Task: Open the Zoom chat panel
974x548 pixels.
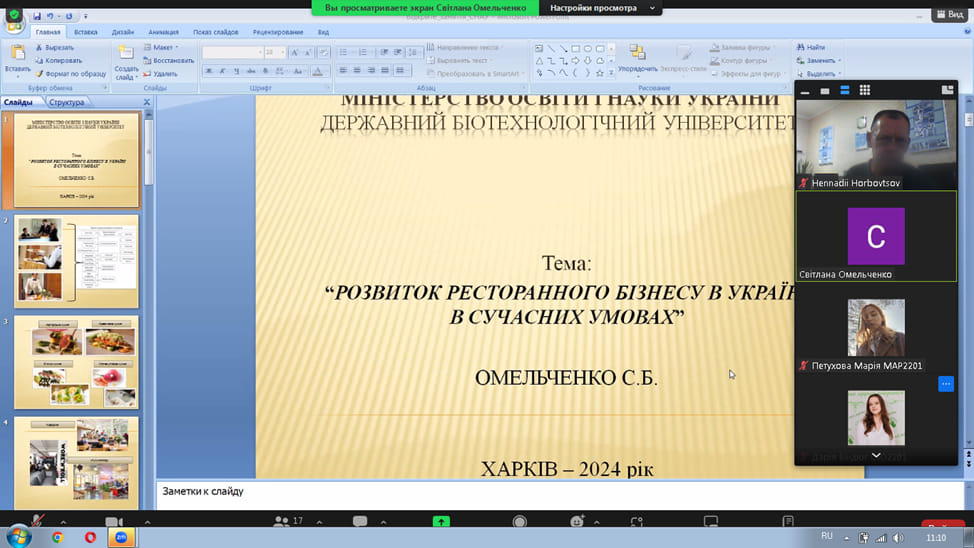Action: tap(360, 522)
